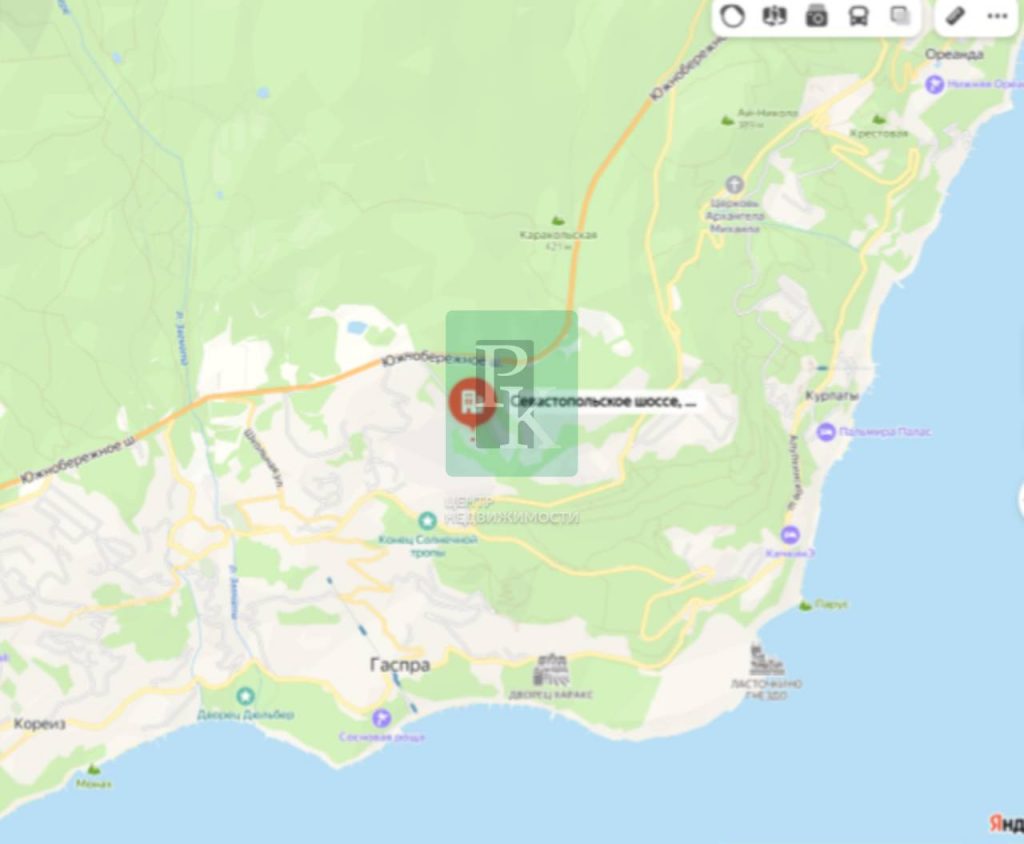1024x844 pixels.
Task: Click the Ласточкино гнездо castle icon
Action: coord(765,660)
